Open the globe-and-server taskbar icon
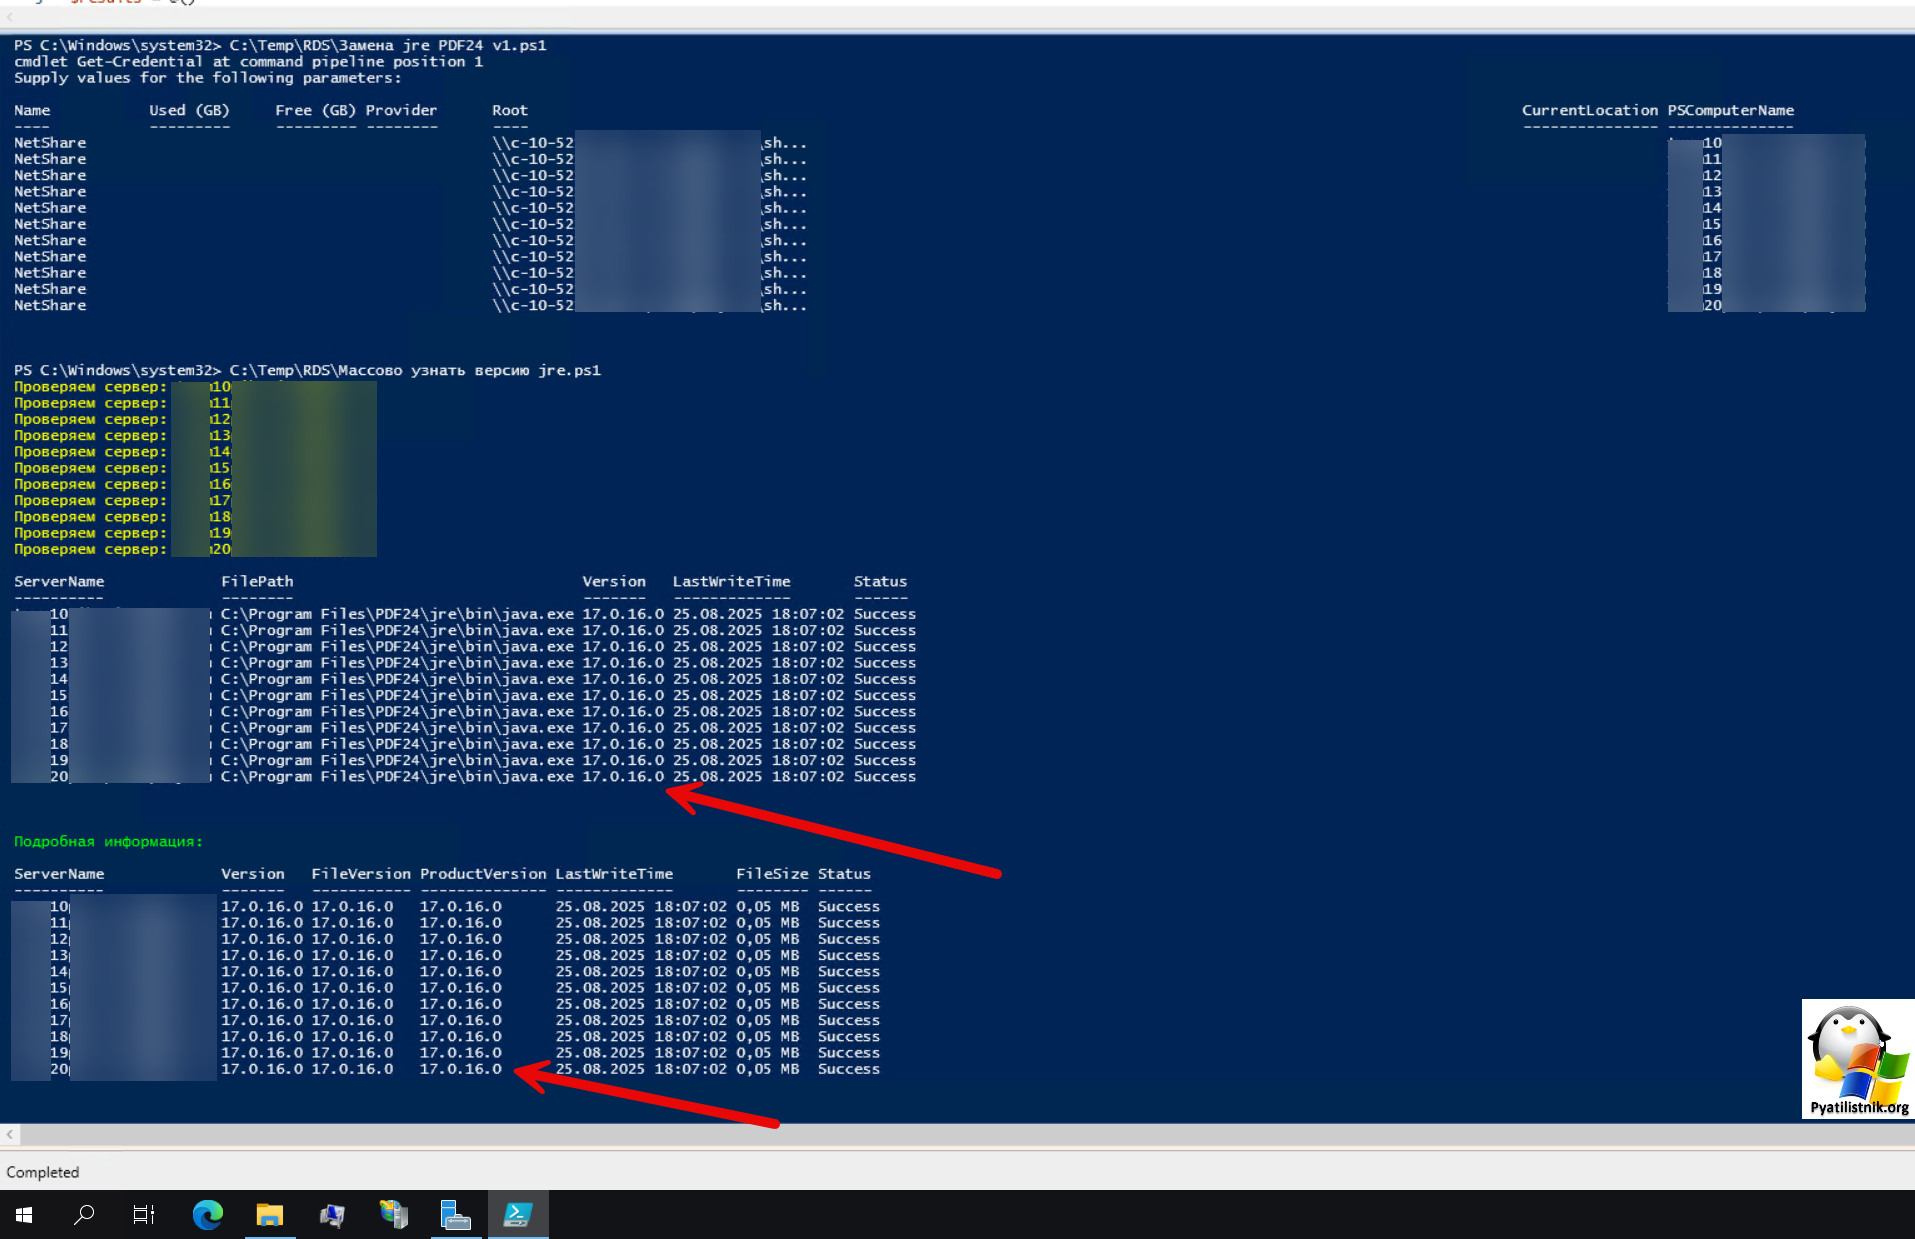 click(x=394, y=1214)
